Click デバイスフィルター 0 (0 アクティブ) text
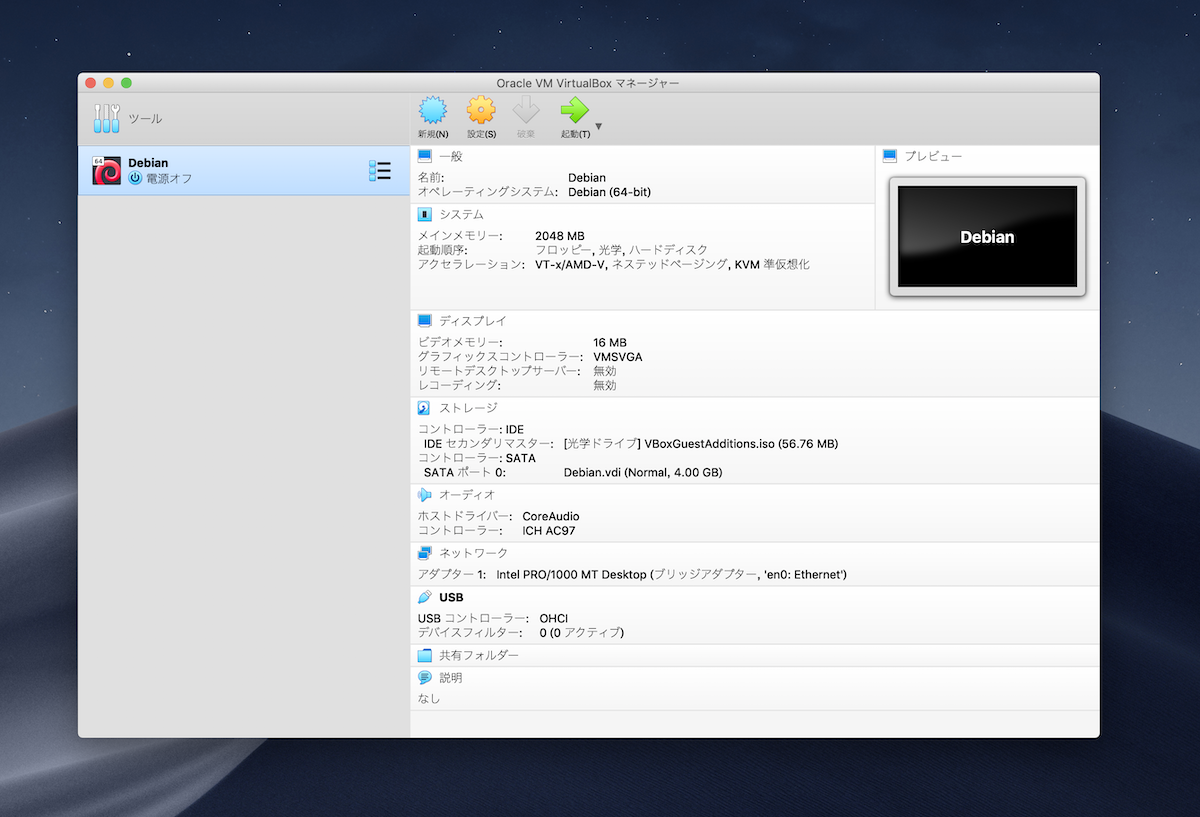1200x817 pixels. (x=582, y=633)
